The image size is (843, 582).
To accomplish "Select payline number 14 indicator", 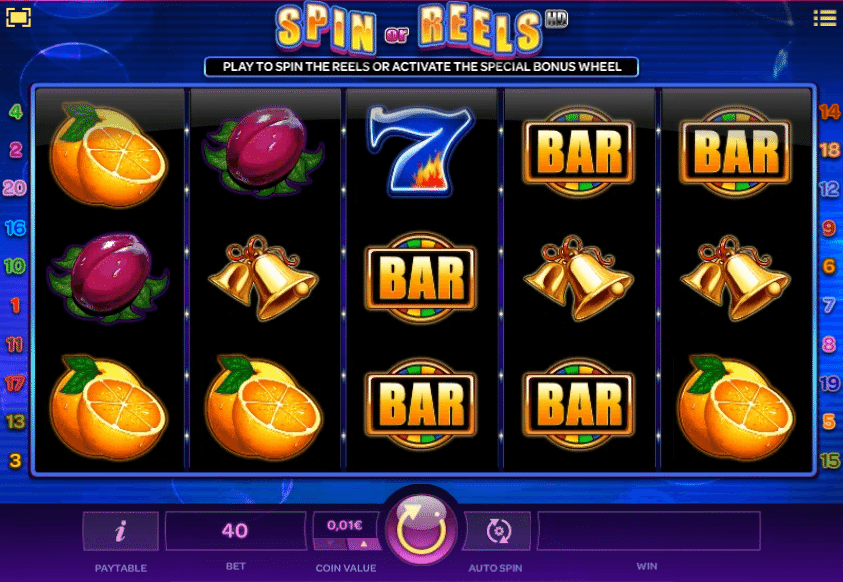I will click(x=828, y=112).
